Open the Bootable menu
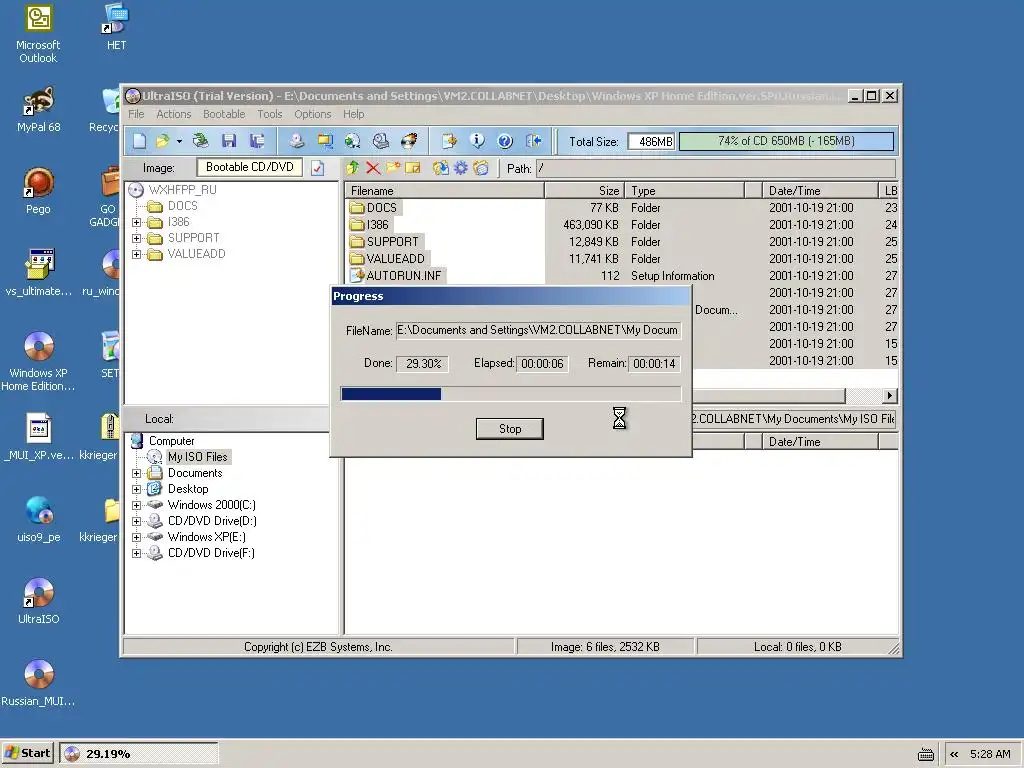The height and width of the screenshot is (768, 1024). [x=224, y=114]
